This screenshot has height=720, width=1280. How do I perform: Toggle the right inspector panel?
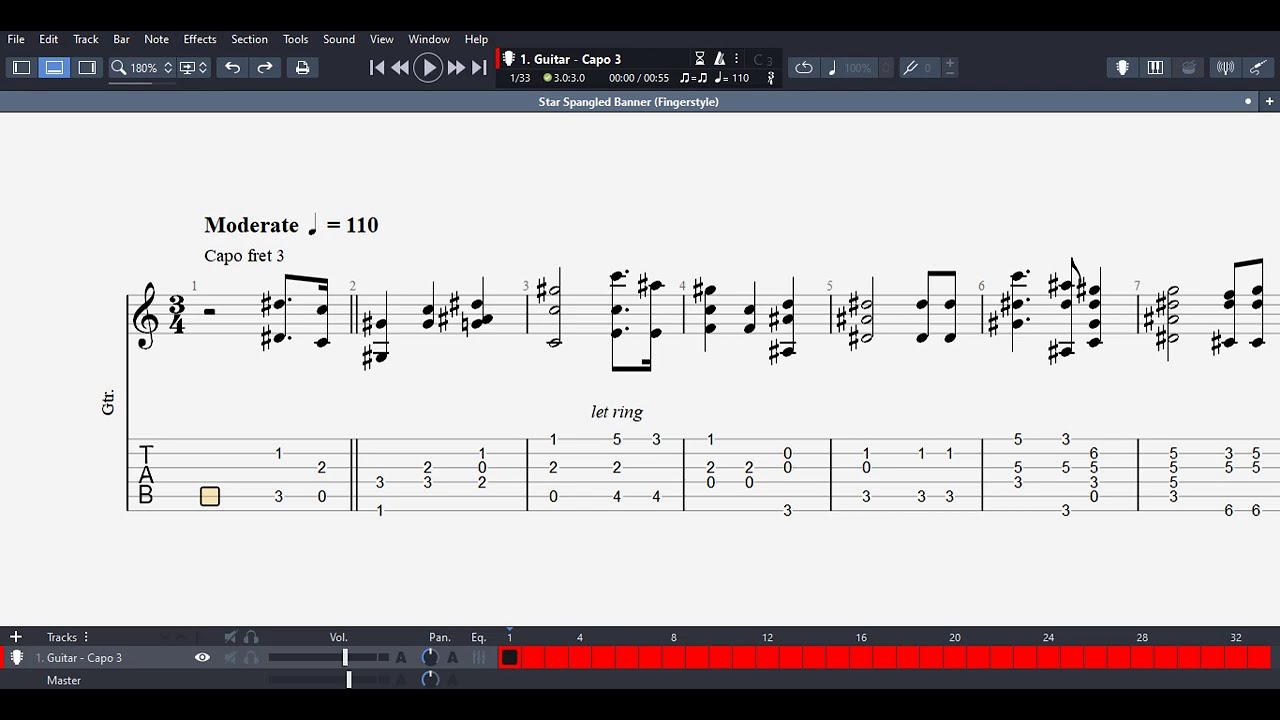tap(87, 67)
